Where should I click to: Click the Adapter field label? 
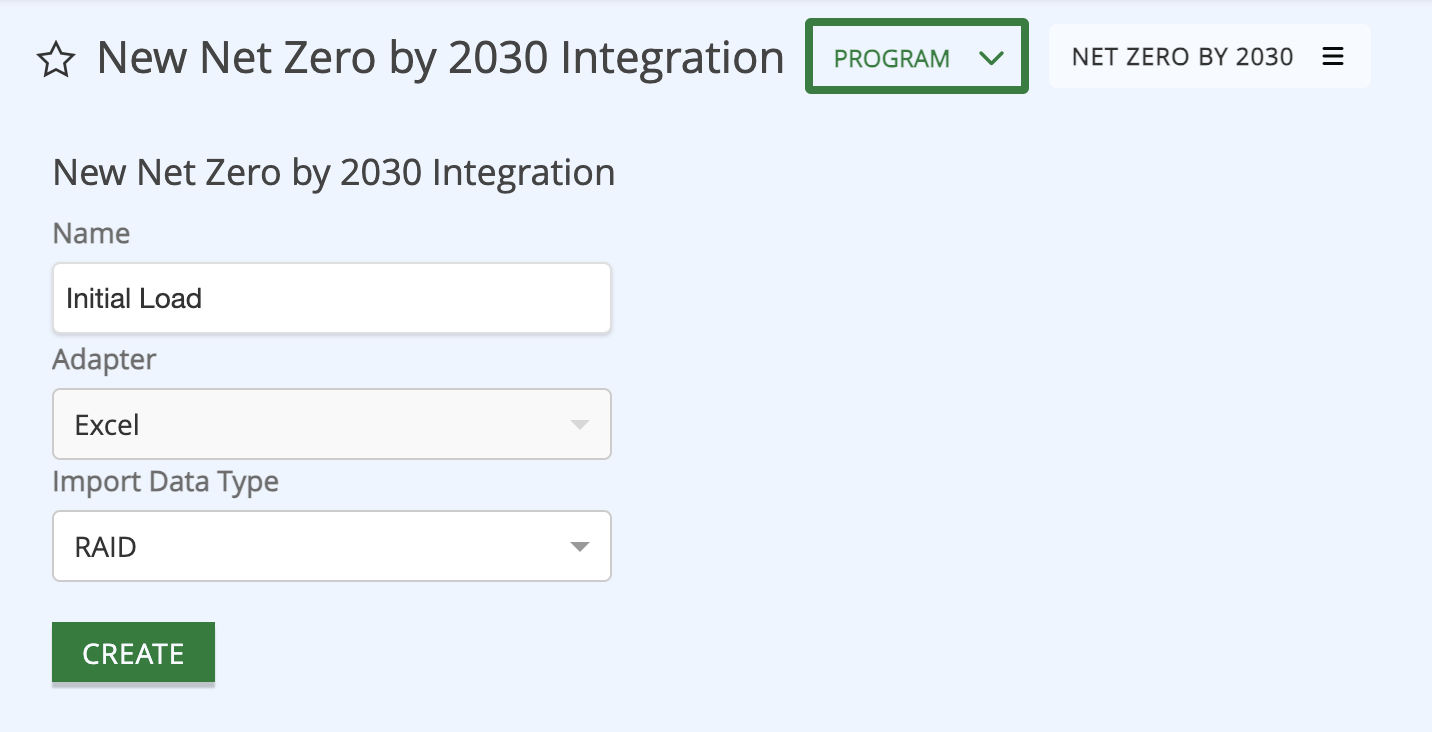(x=104, y=359)
